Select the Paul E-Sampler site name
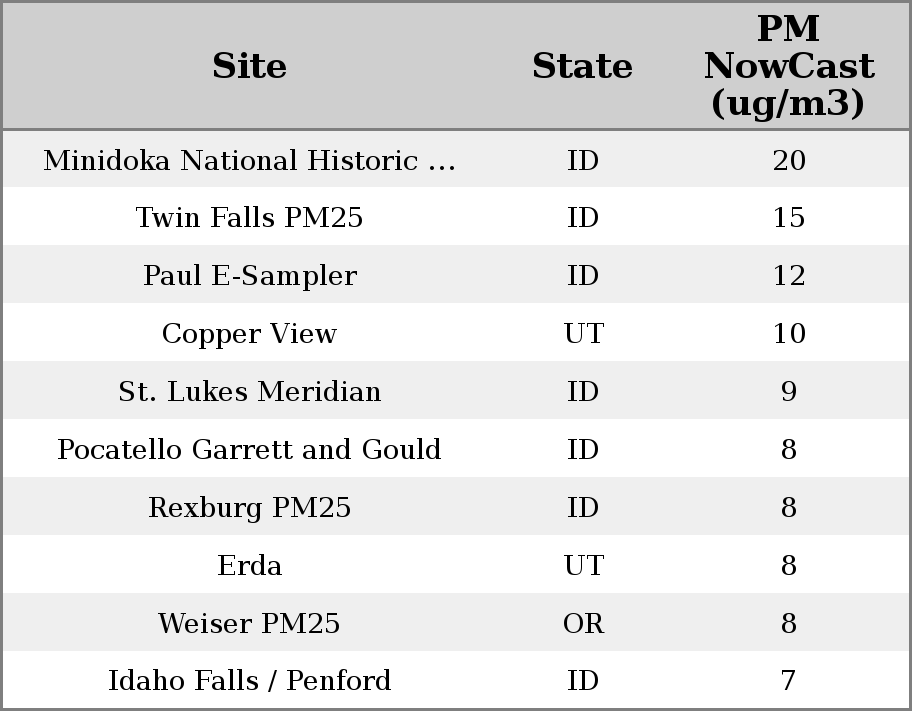 249,276
